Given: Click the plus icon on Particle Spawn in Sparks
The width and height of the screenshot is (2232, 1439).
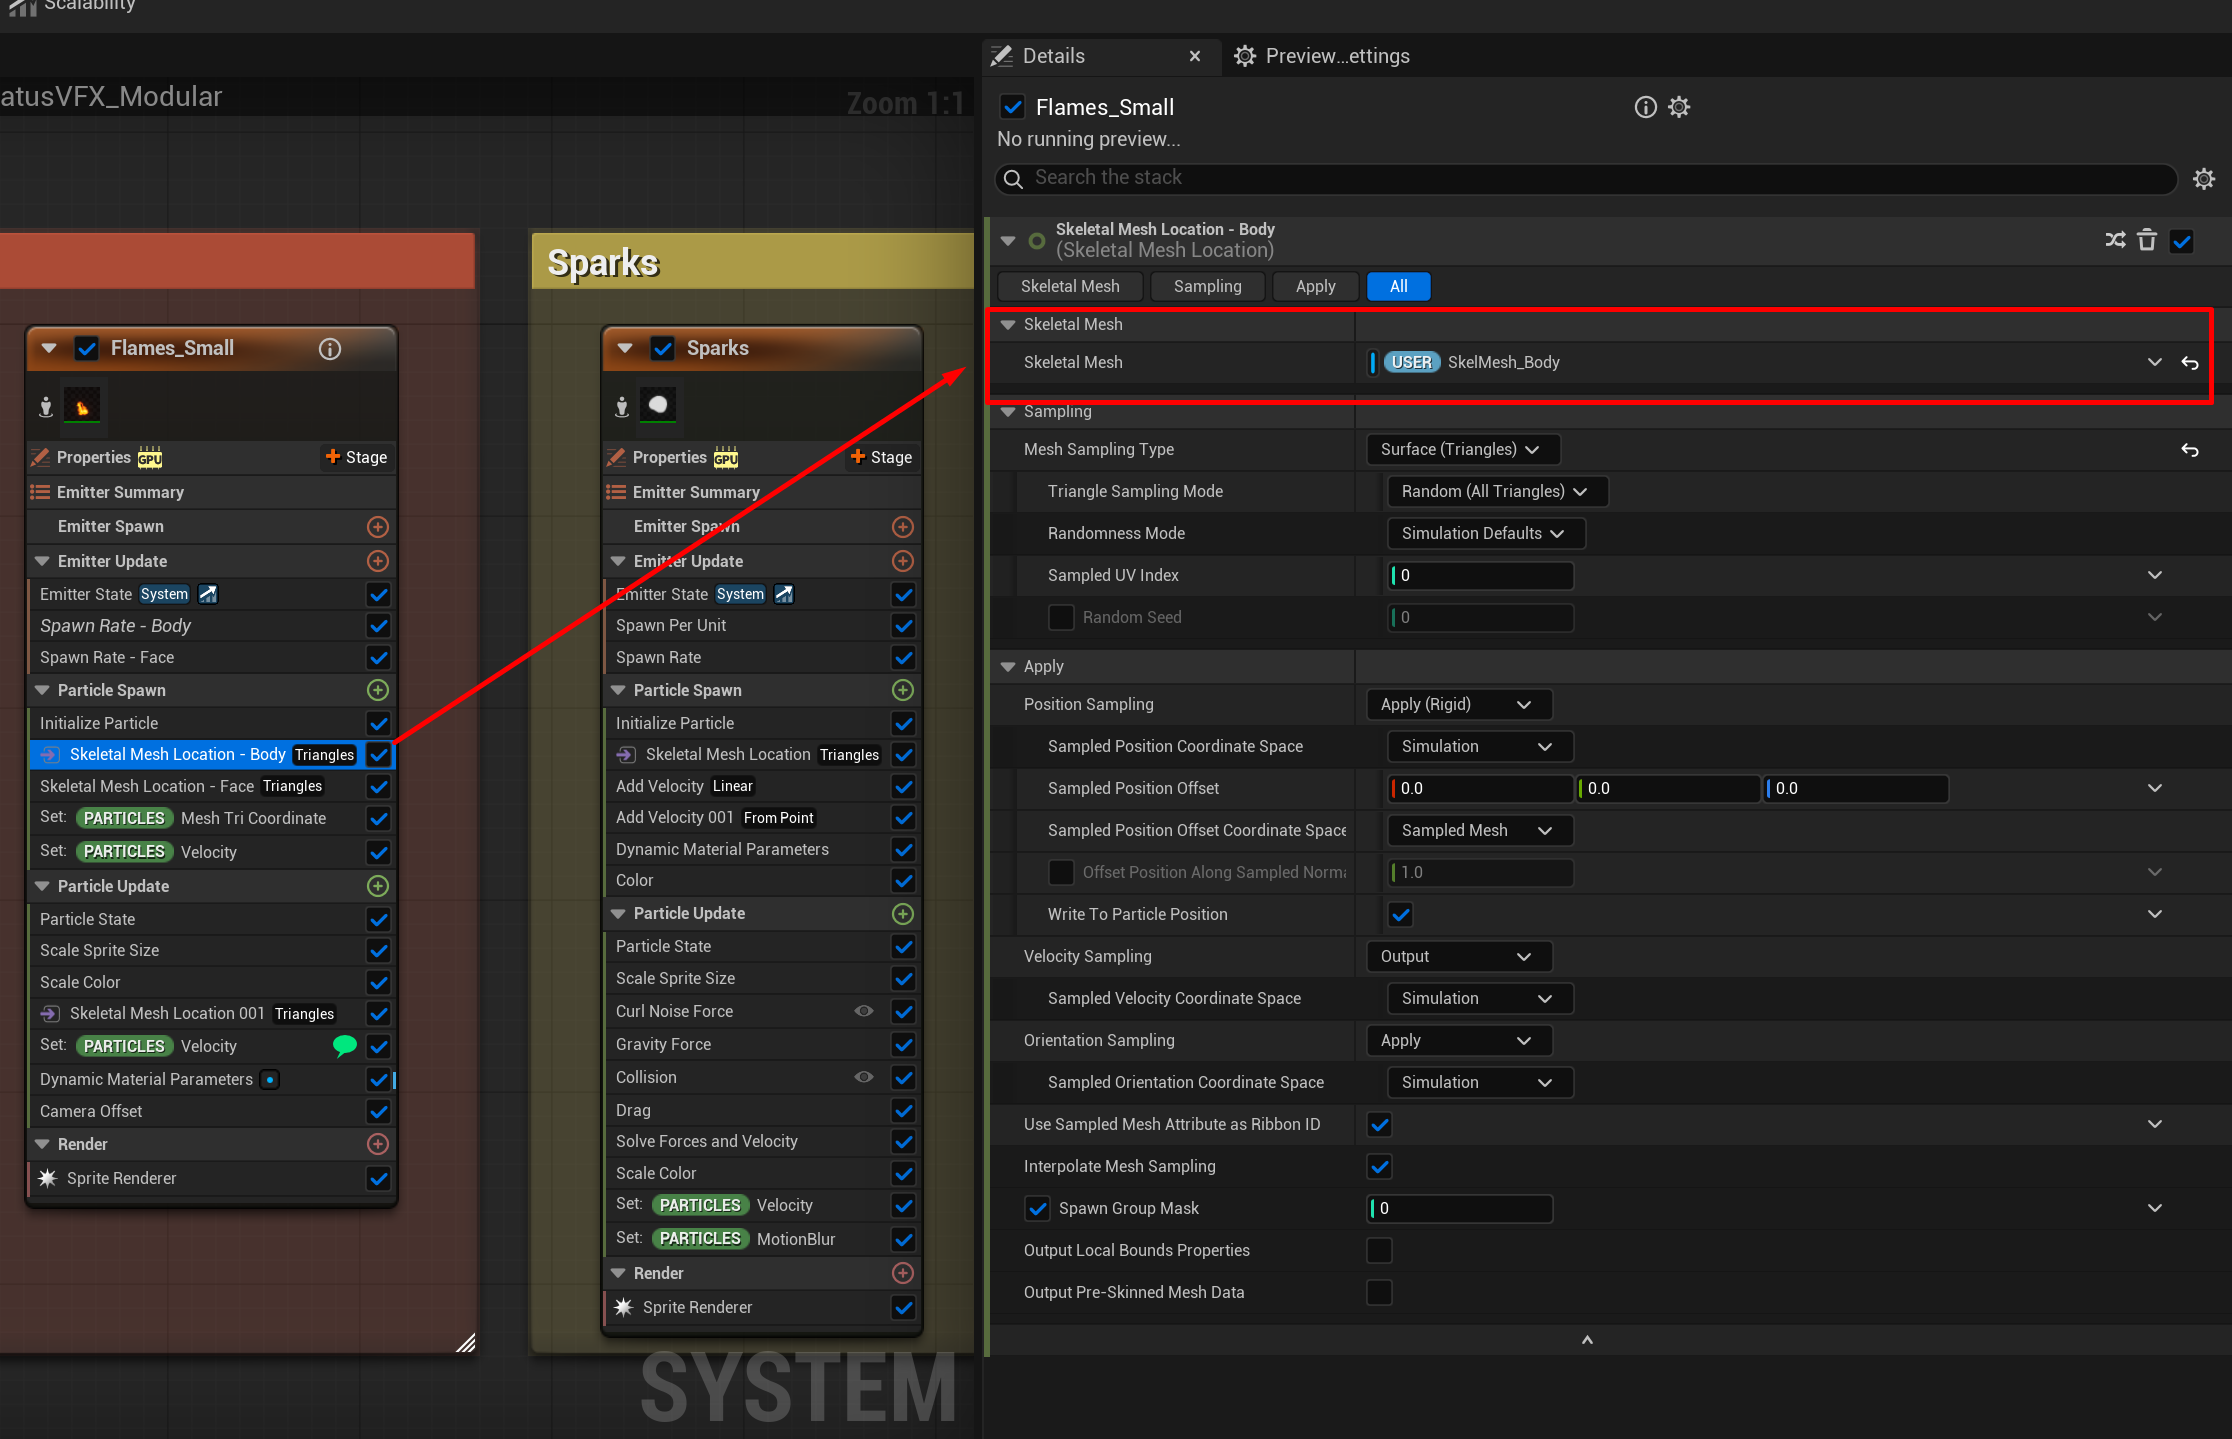Looking at the screenshot, I should 902,690.
